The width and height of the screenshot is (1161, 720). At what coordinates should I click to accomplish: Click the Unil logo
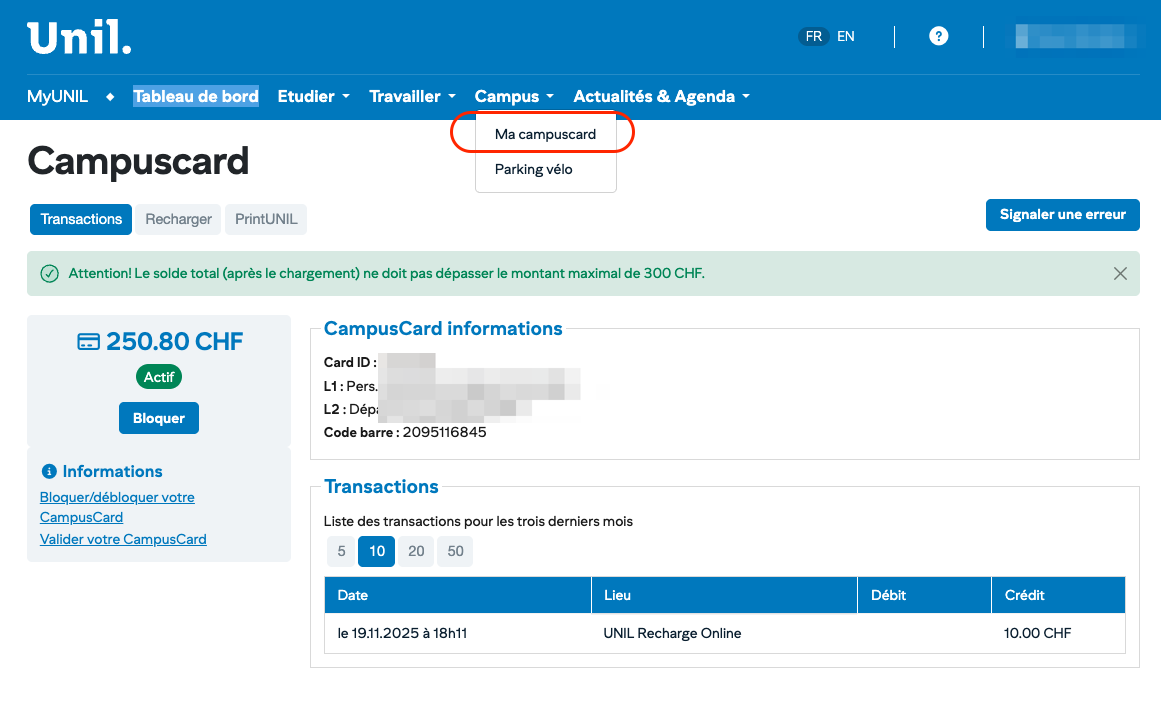point(79,37)
